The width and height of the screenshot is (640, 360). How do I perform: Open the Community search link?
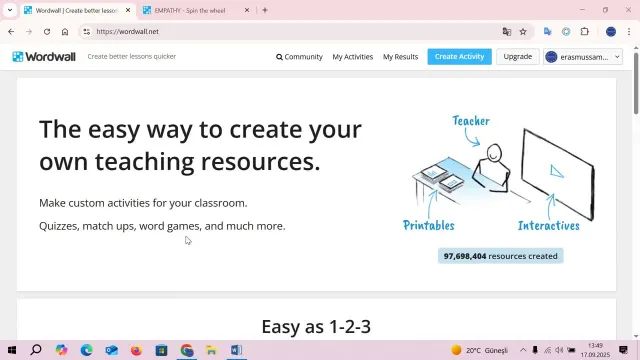pyautogui.click(x=299, y=57)
